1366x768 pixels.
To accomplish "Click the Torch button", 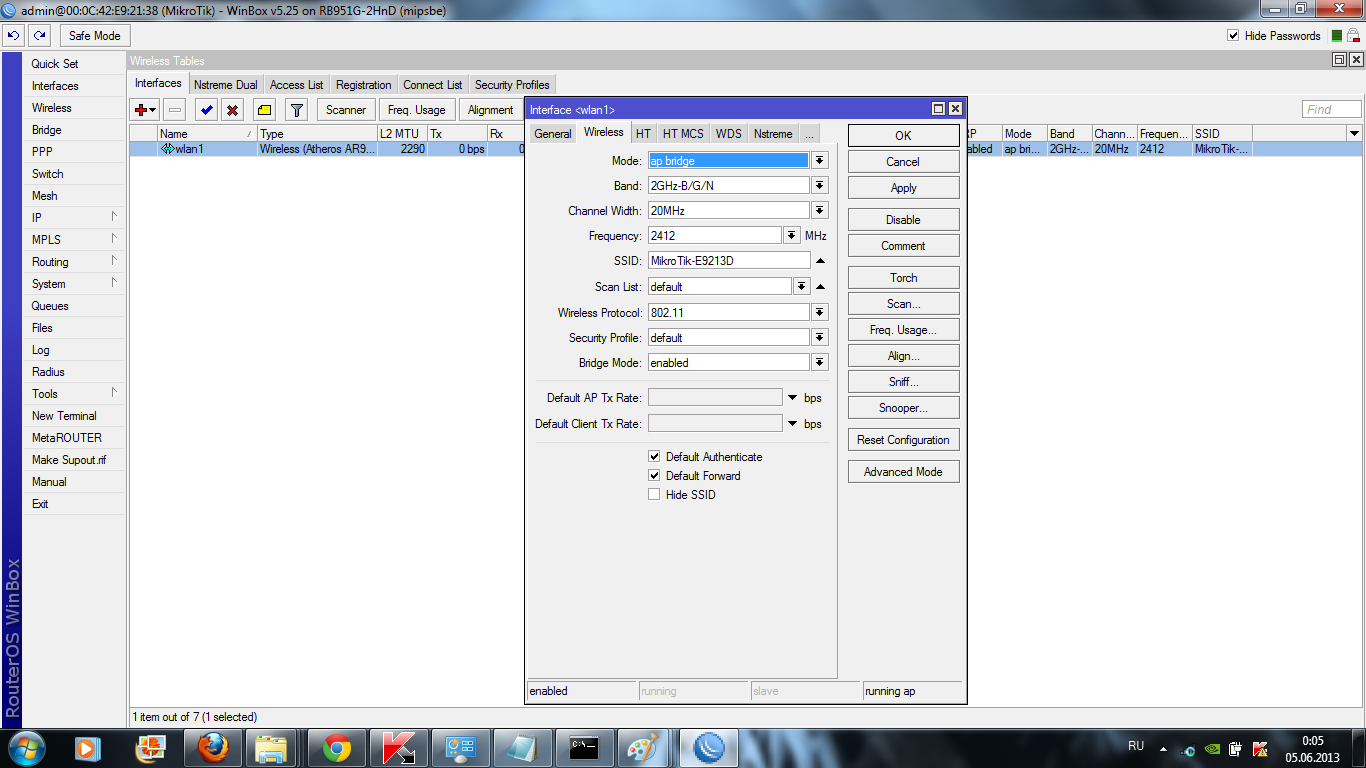I will click(903, 278).
